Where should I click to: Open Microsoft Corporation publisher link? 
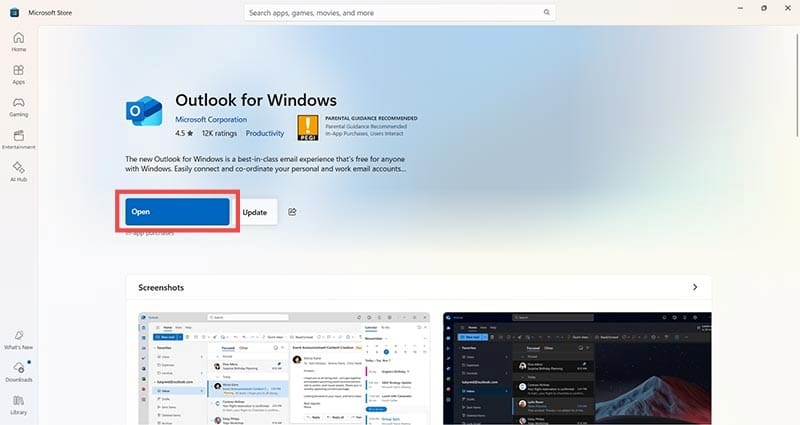(x=210, y=119)
